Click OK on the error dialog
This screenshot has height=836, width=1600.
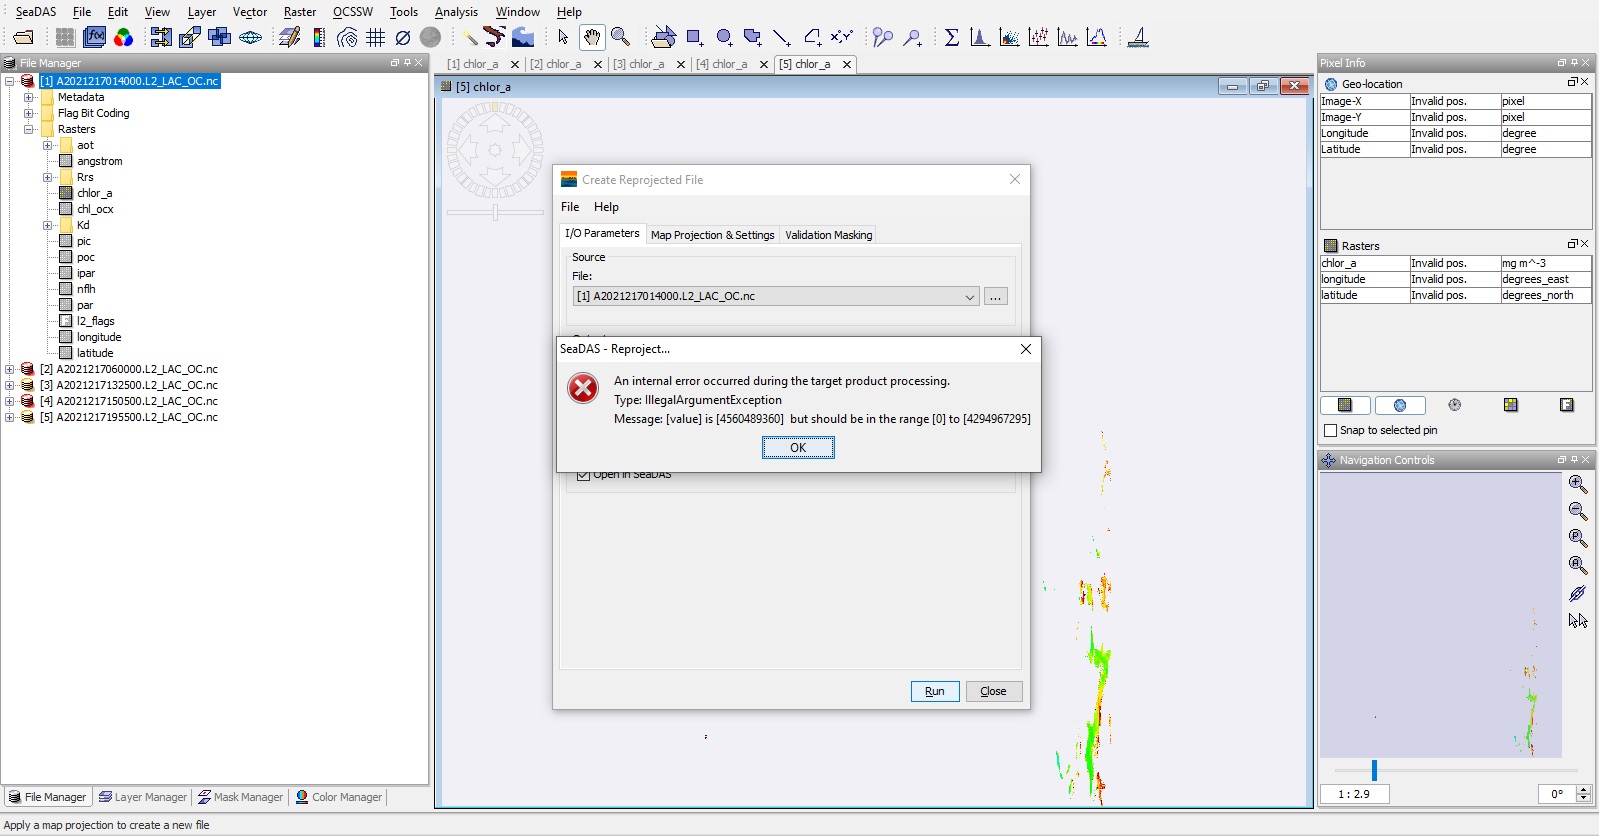pyautogui.click(x=798, y=448)
